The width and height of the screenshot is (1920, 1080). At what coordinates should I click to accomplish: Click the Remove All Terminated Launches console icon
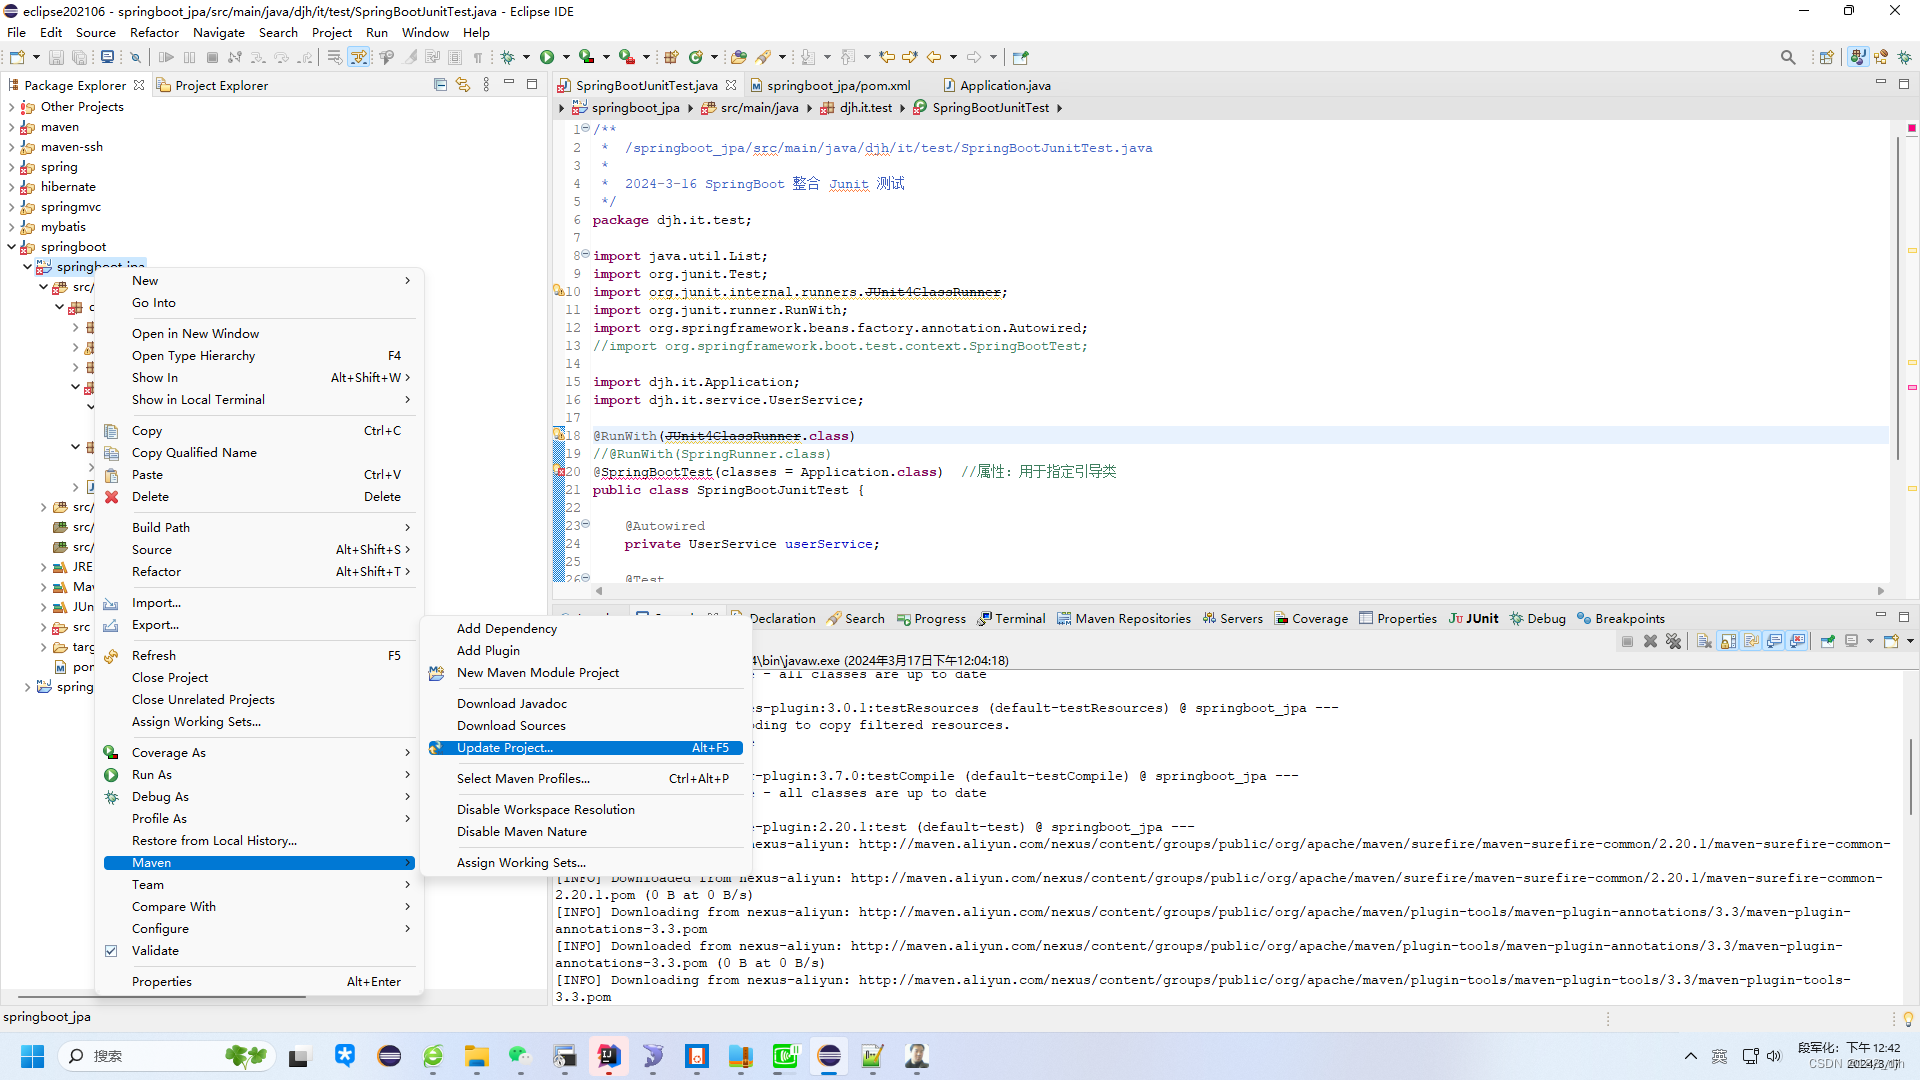click(1674, 641)
